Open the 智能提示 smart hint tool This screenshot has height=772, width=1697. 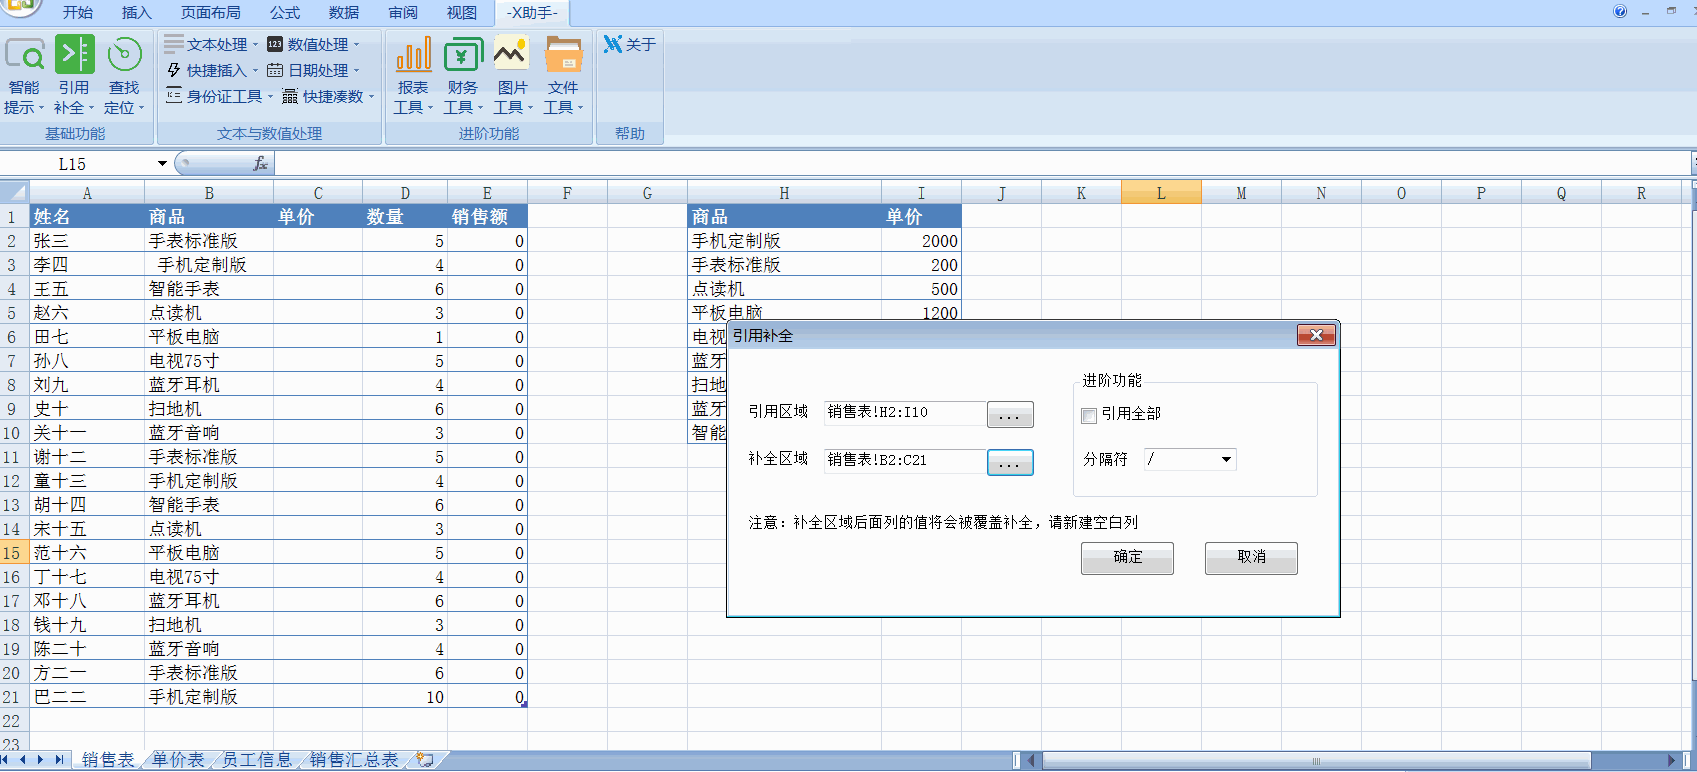click(x=25, y=75)
